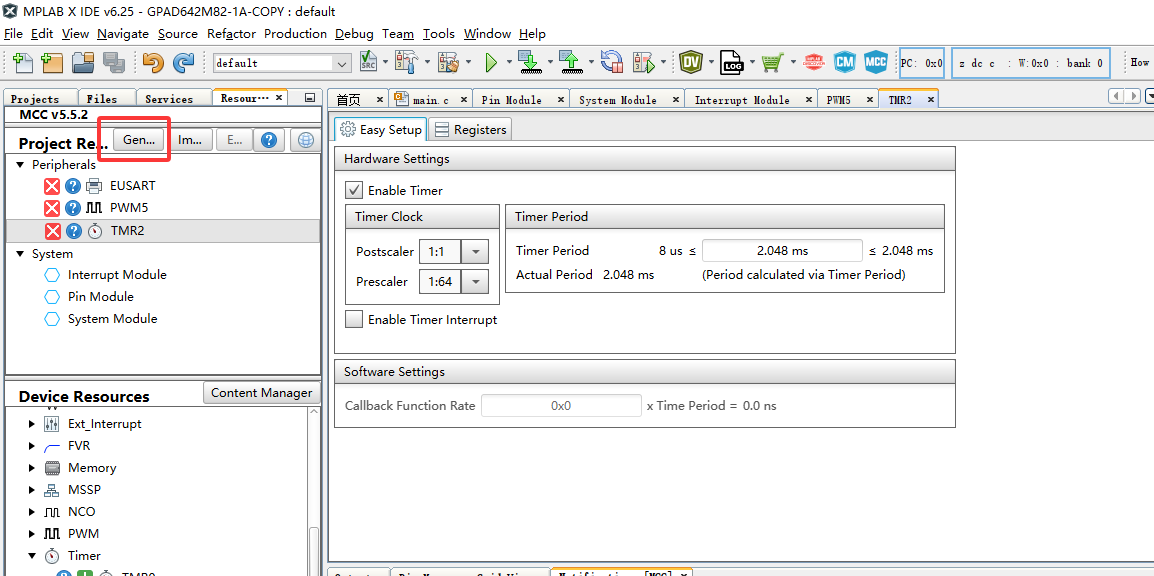1154x576 pixels.
Task: Click the New File toolbar icon
Action: point(22,63)
